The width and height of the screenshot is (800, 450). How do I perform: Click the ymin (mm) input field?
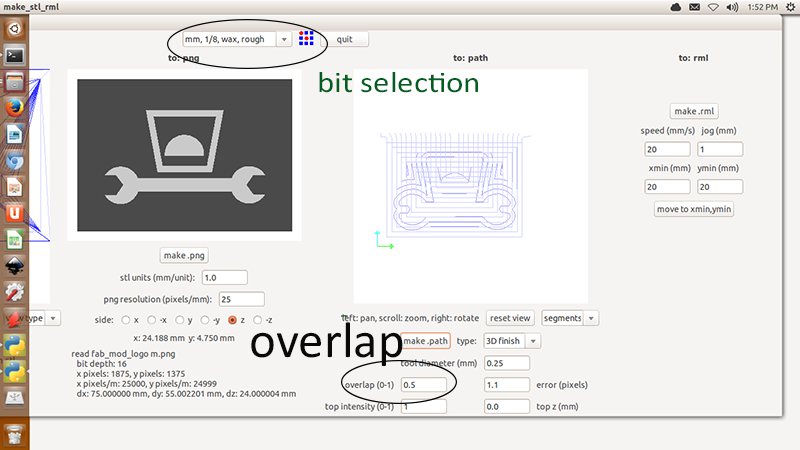click(x=720, y=187)
